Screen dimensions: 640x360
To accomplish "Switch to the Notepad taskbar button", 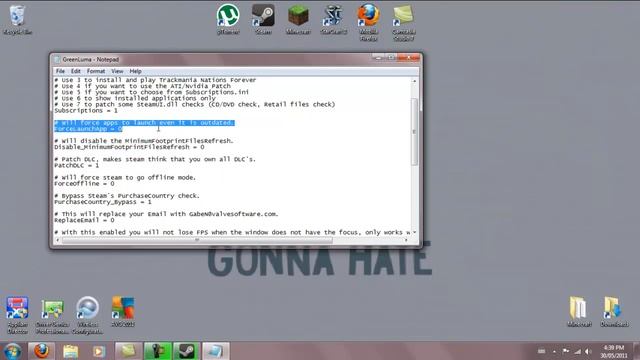I will point(216,351).
